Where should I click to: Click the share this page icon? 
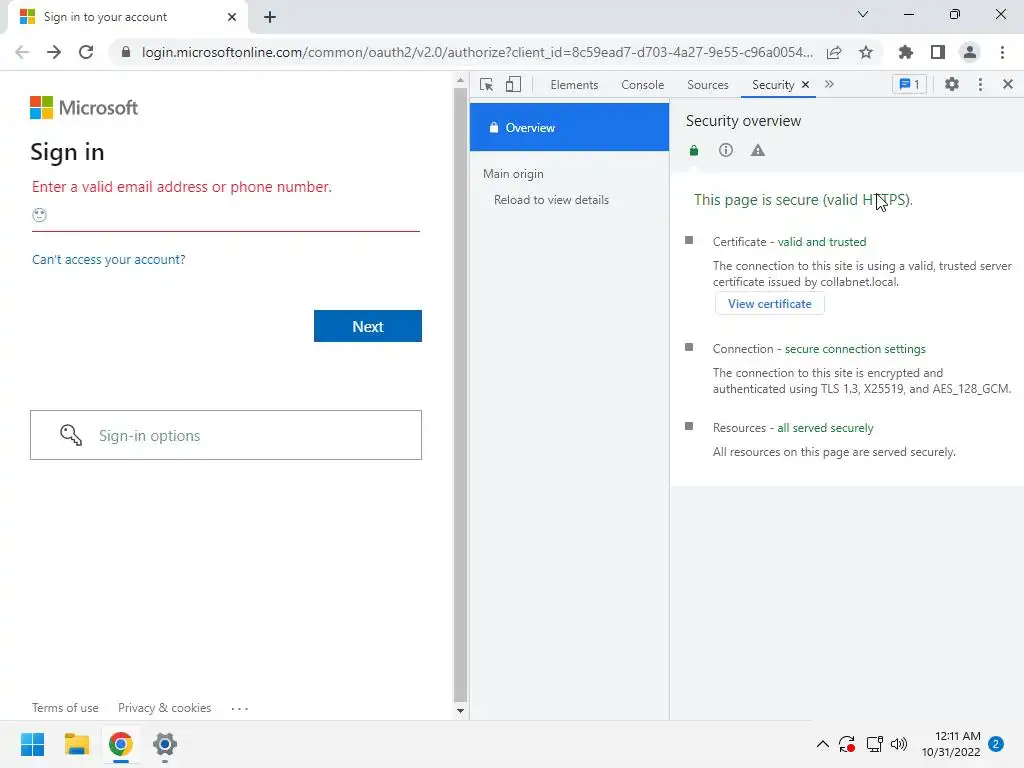[x=834, y=52]
